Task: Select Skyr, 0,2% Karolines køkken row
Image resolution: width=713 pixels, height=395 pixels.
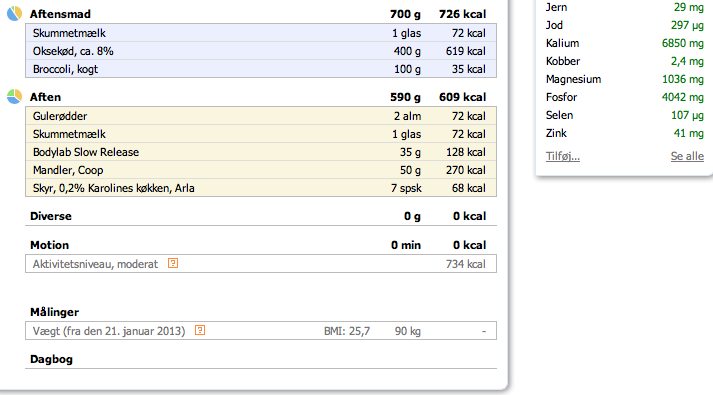Action: coord(261,188)
